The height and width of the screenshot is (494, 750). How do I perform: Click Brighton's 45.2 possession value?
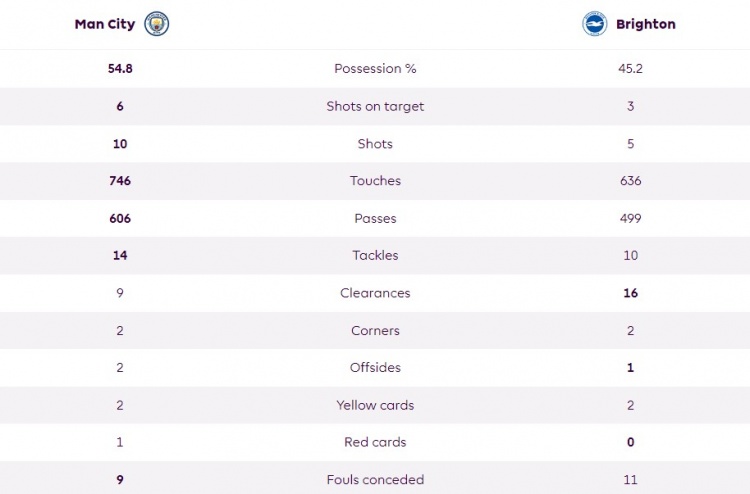tap(630, 68)
